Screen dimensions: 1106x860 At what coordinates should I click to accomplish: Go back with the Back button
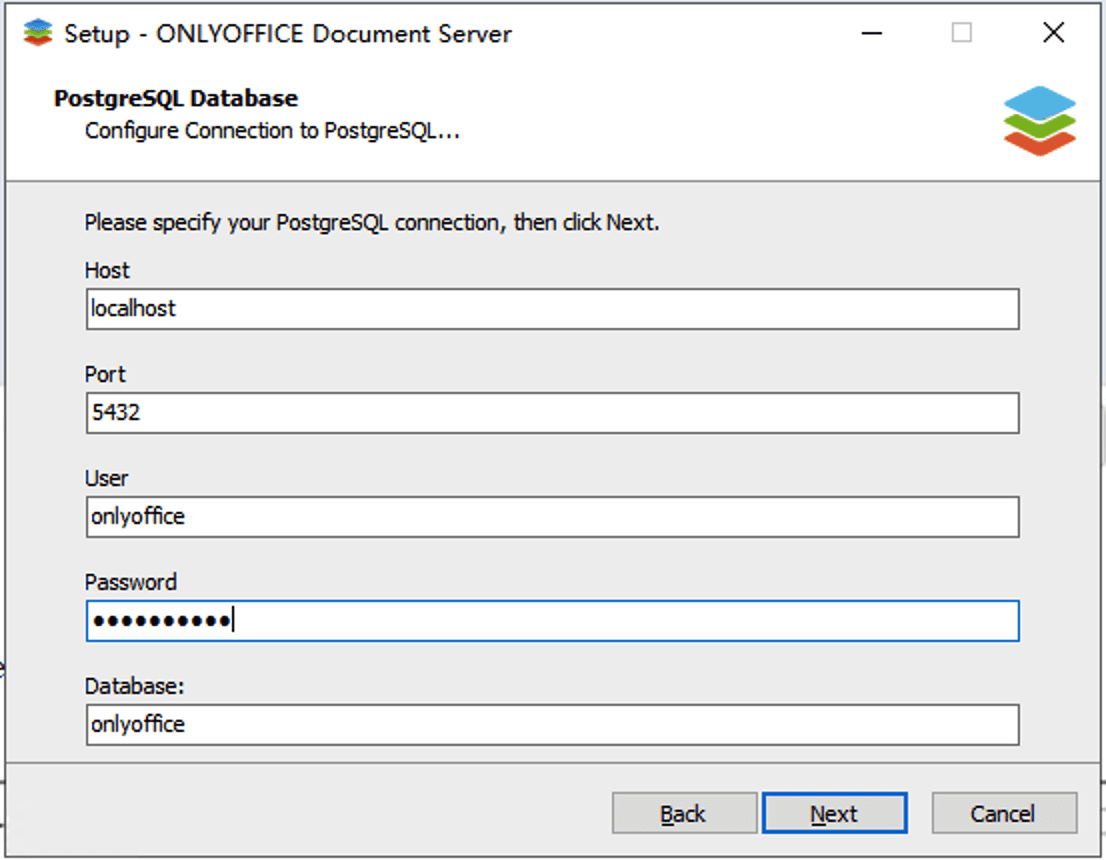coord(684,814)
